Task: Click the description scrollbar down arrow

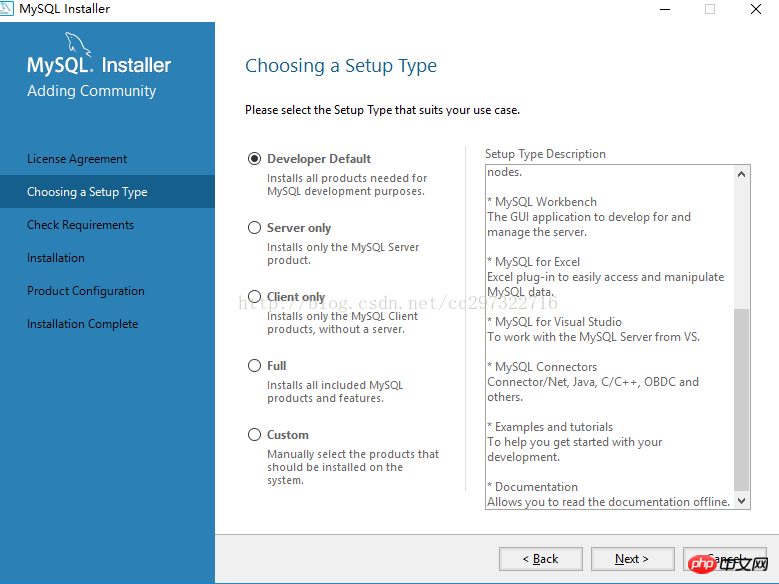Action: pos(741,501)
